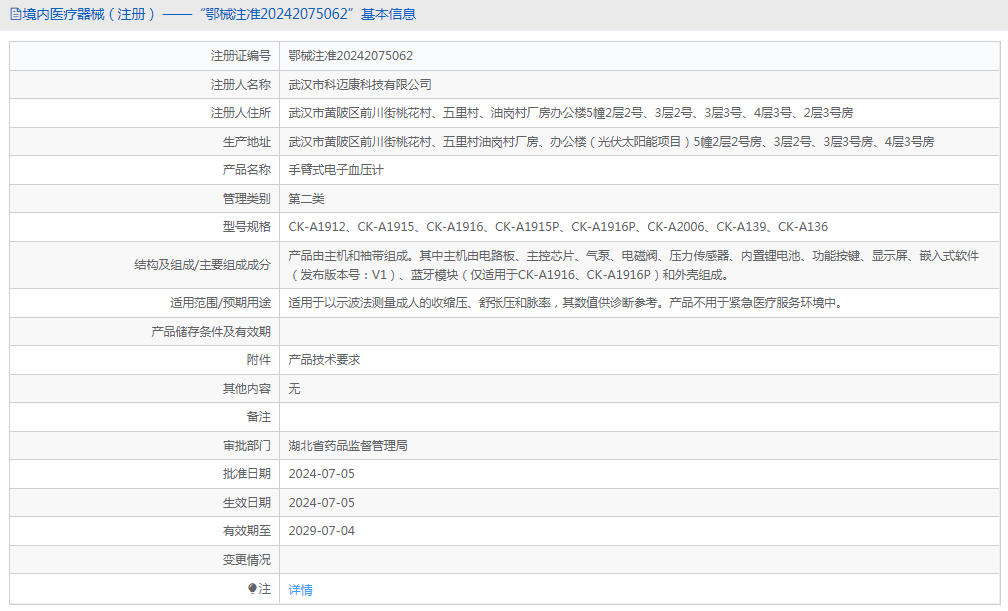Click the 型号规格 row label

pyautogui.click(x=246, y=227)
